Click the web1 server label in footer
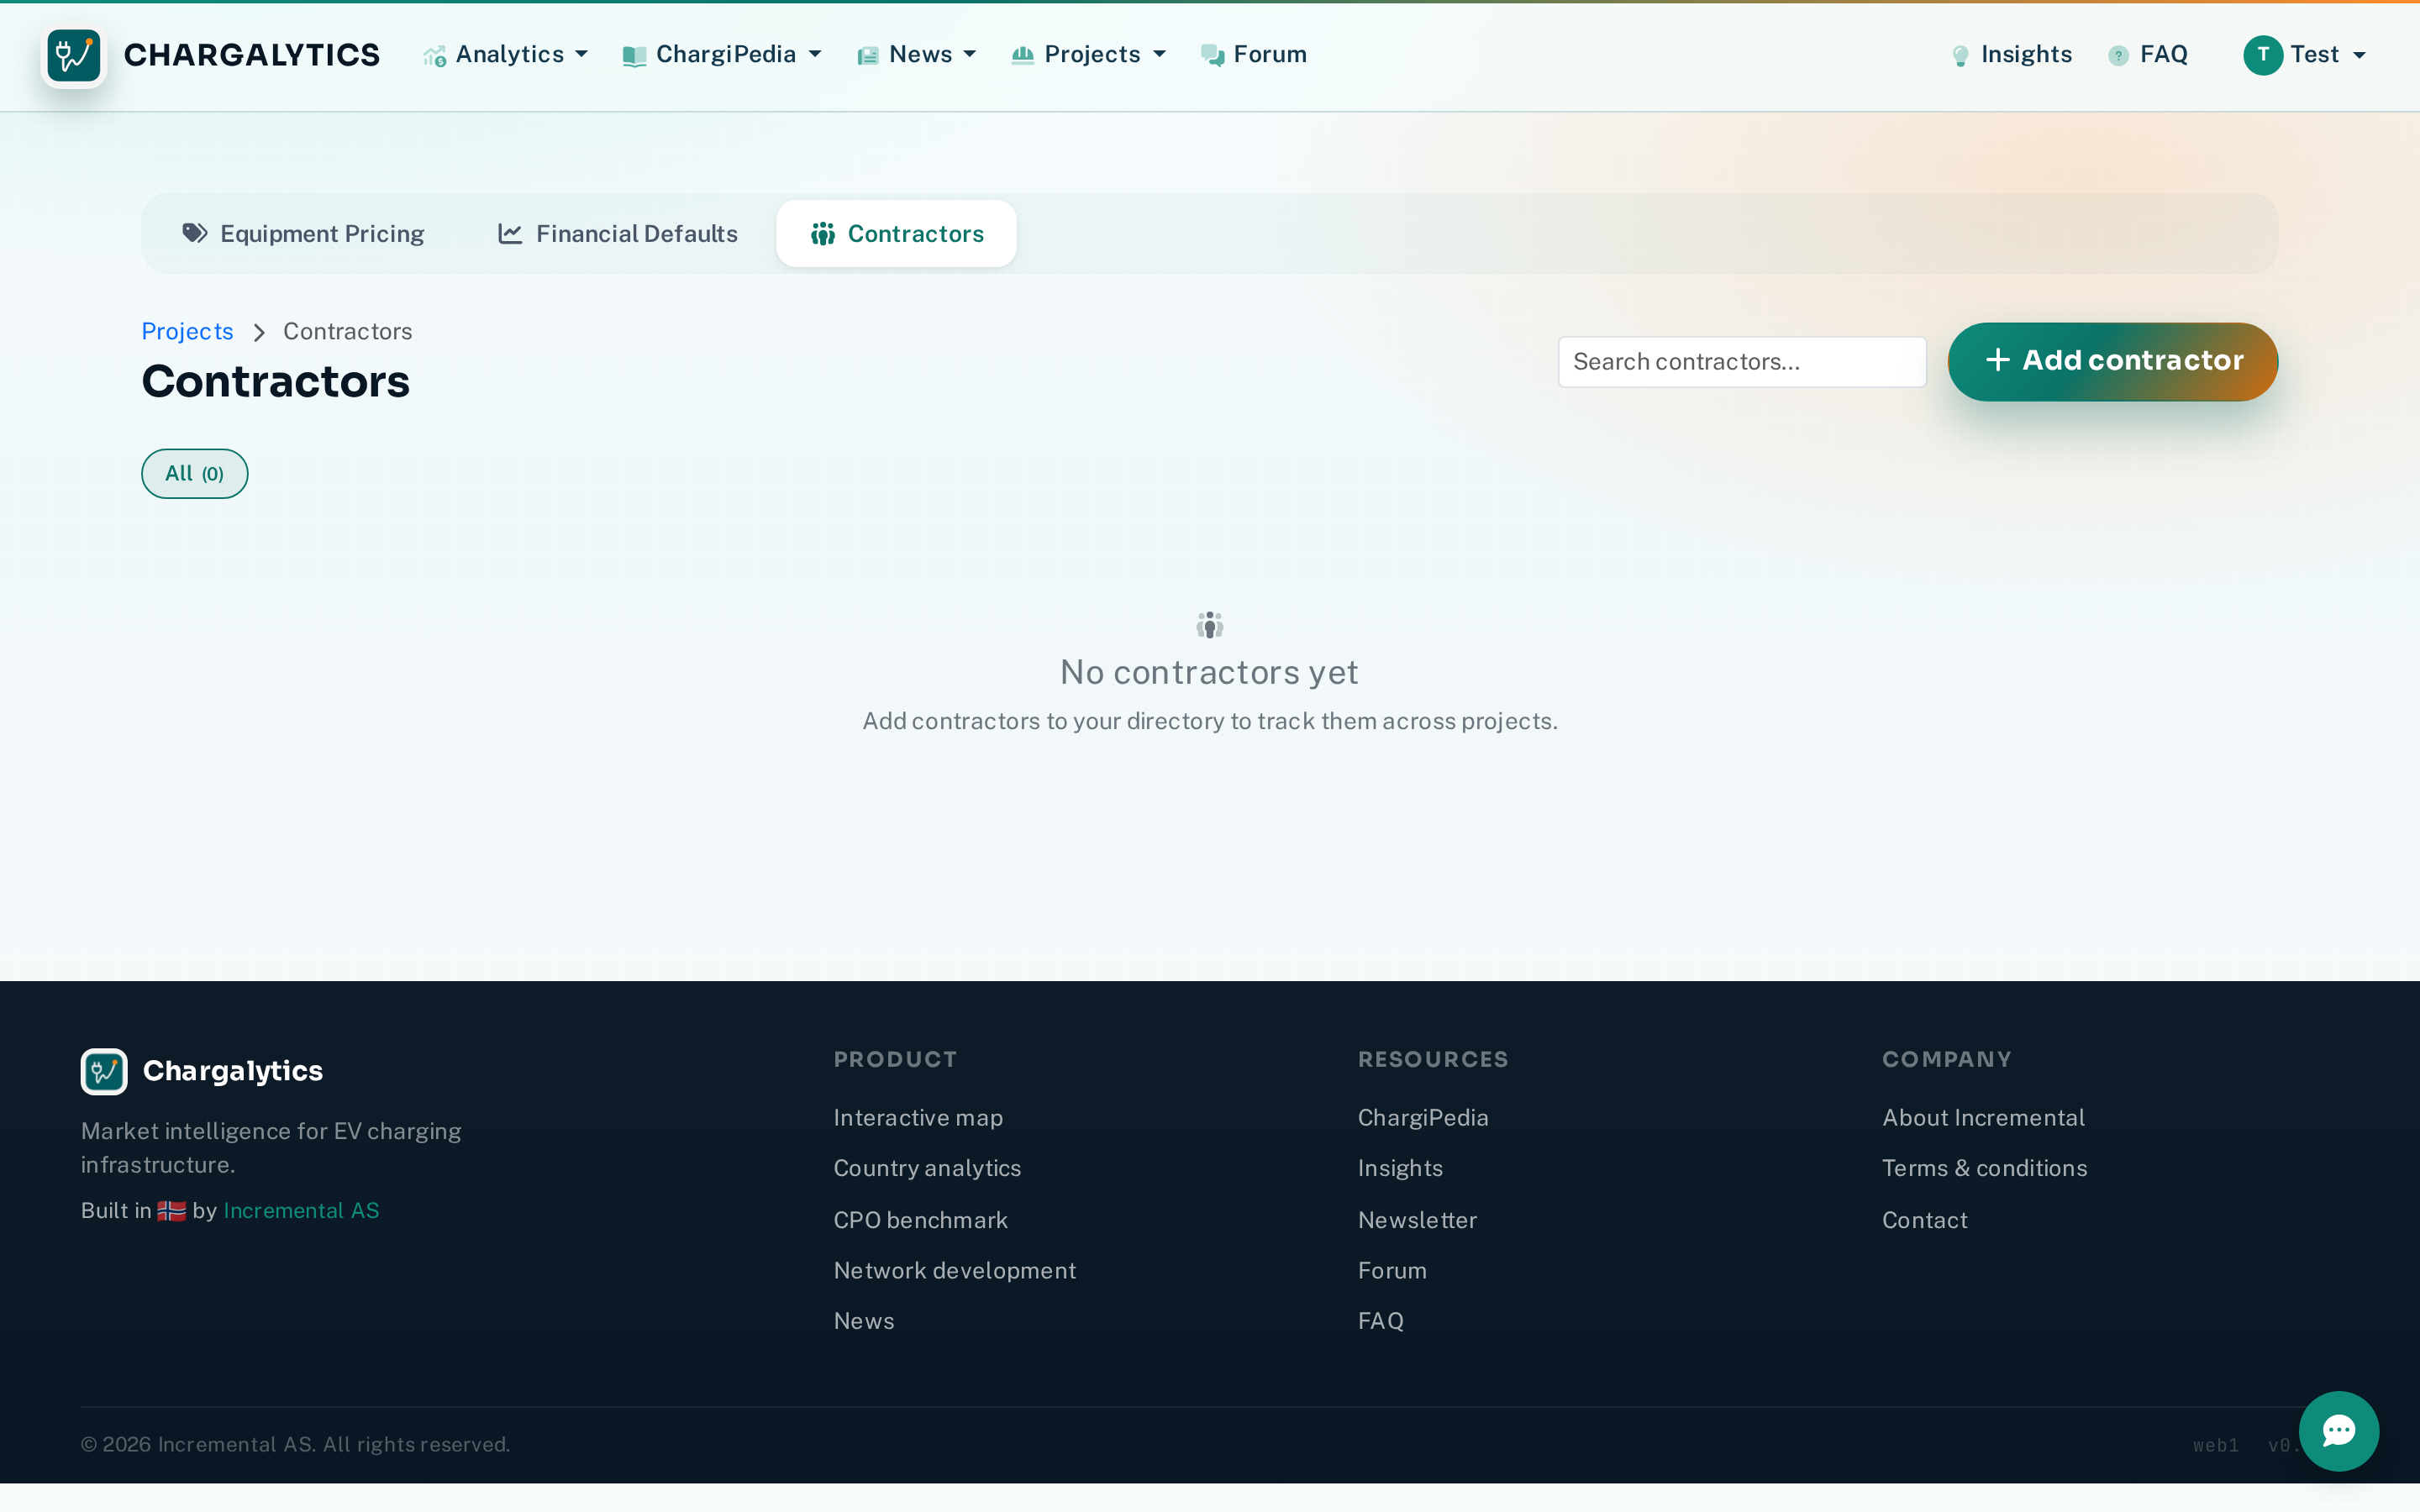The image size is (2420, 1512). [2215, 1445]
